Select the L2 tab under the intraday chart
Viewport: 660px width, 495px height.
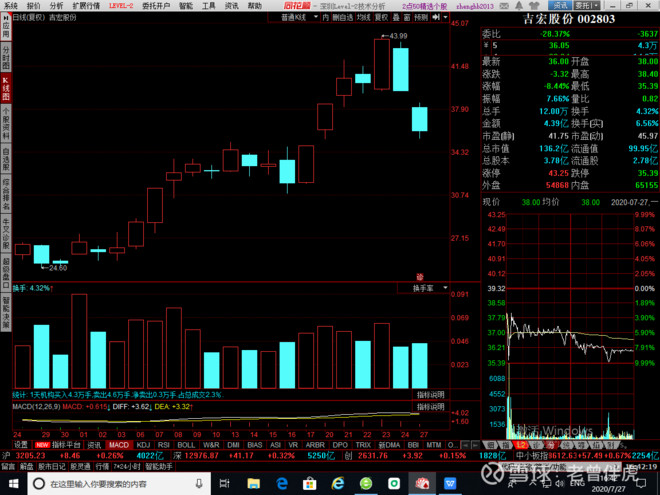pos(521,445)
